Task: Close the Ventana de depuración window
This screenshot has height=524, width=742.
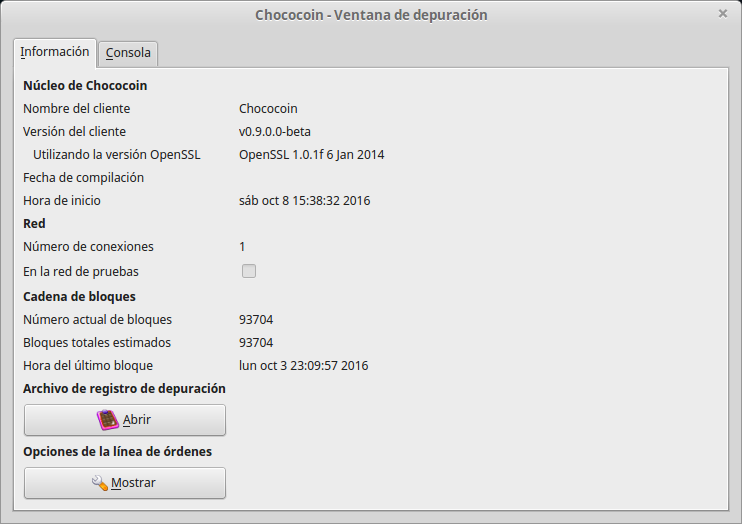Action: click(x=723, y=14)
